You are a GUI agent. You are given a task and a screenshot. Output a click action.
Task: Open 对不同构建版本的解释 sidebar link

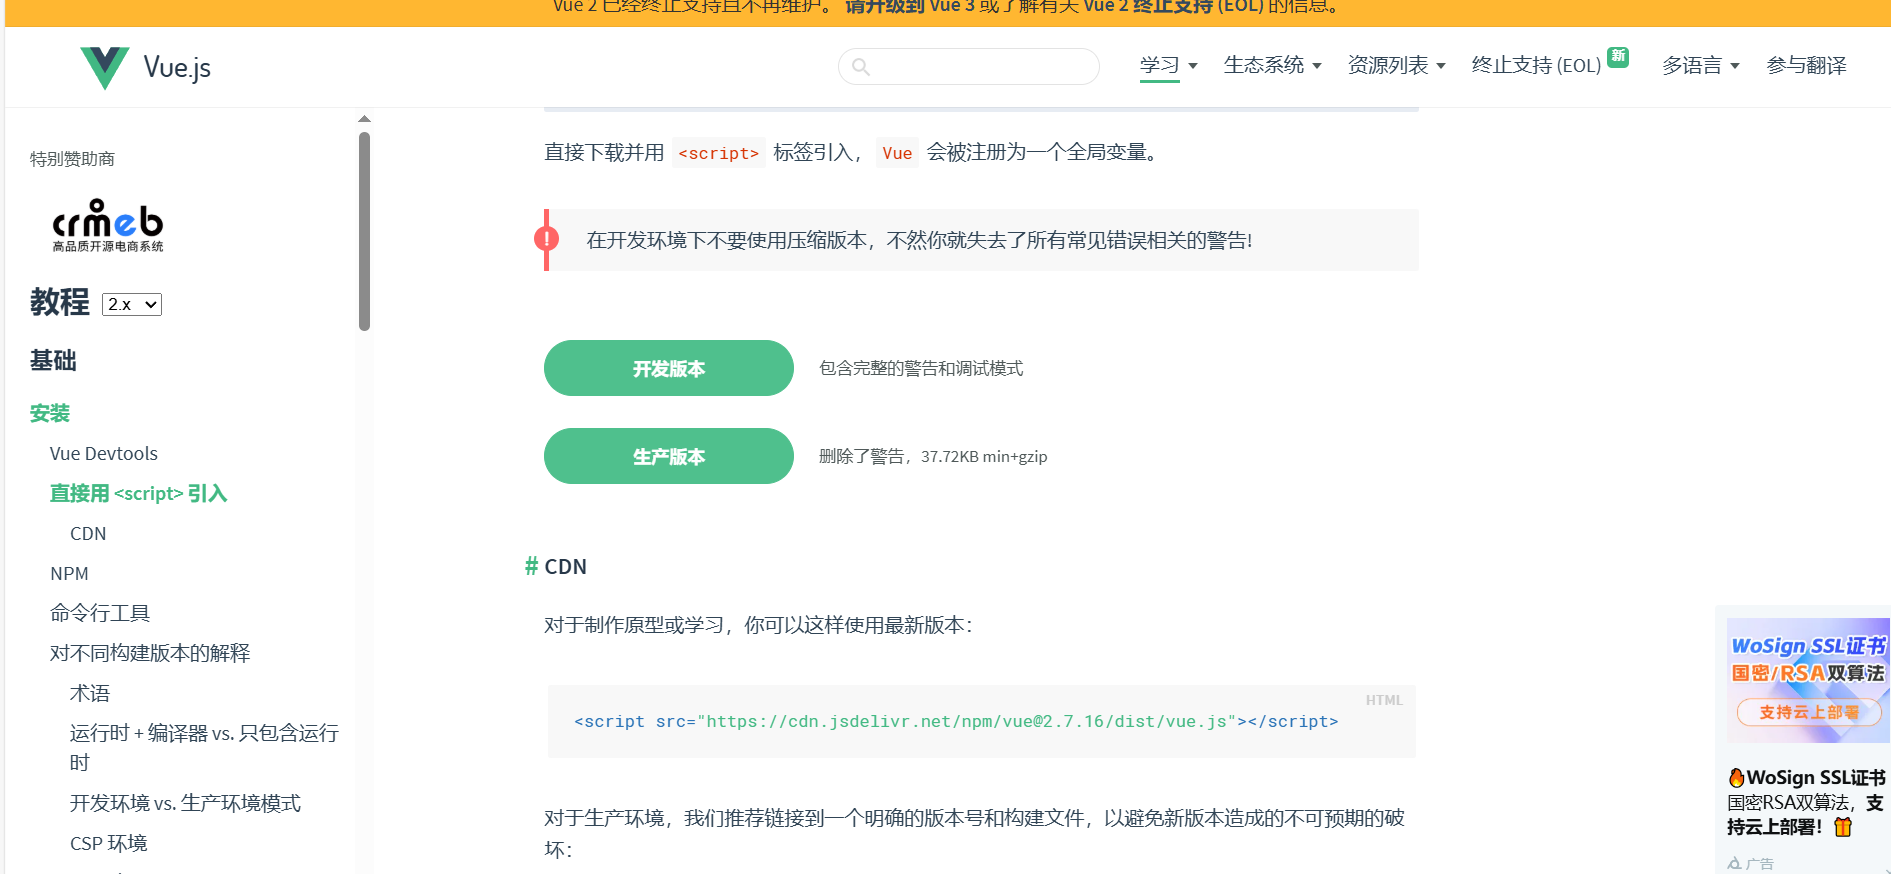[x=150, y=653]
